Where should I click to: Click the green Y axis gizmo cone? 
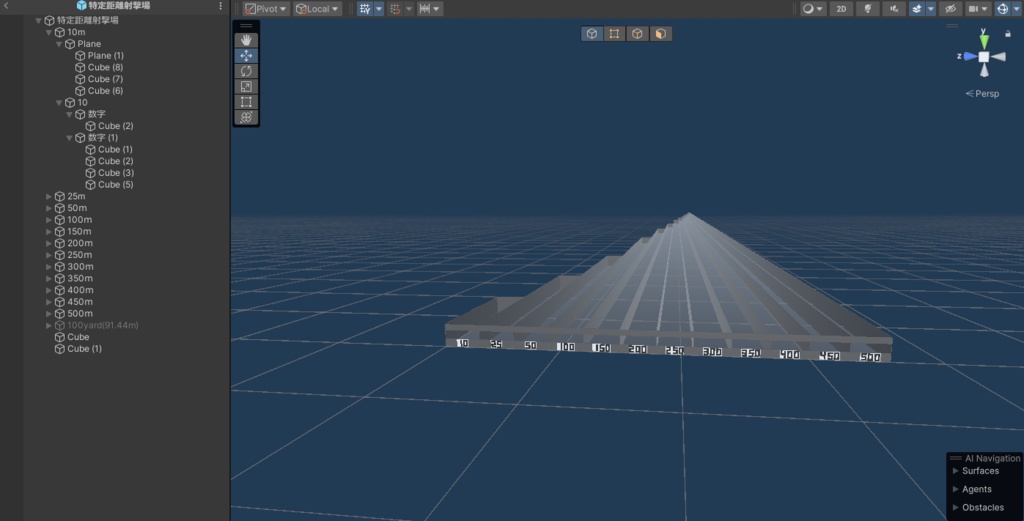(984, 41)
